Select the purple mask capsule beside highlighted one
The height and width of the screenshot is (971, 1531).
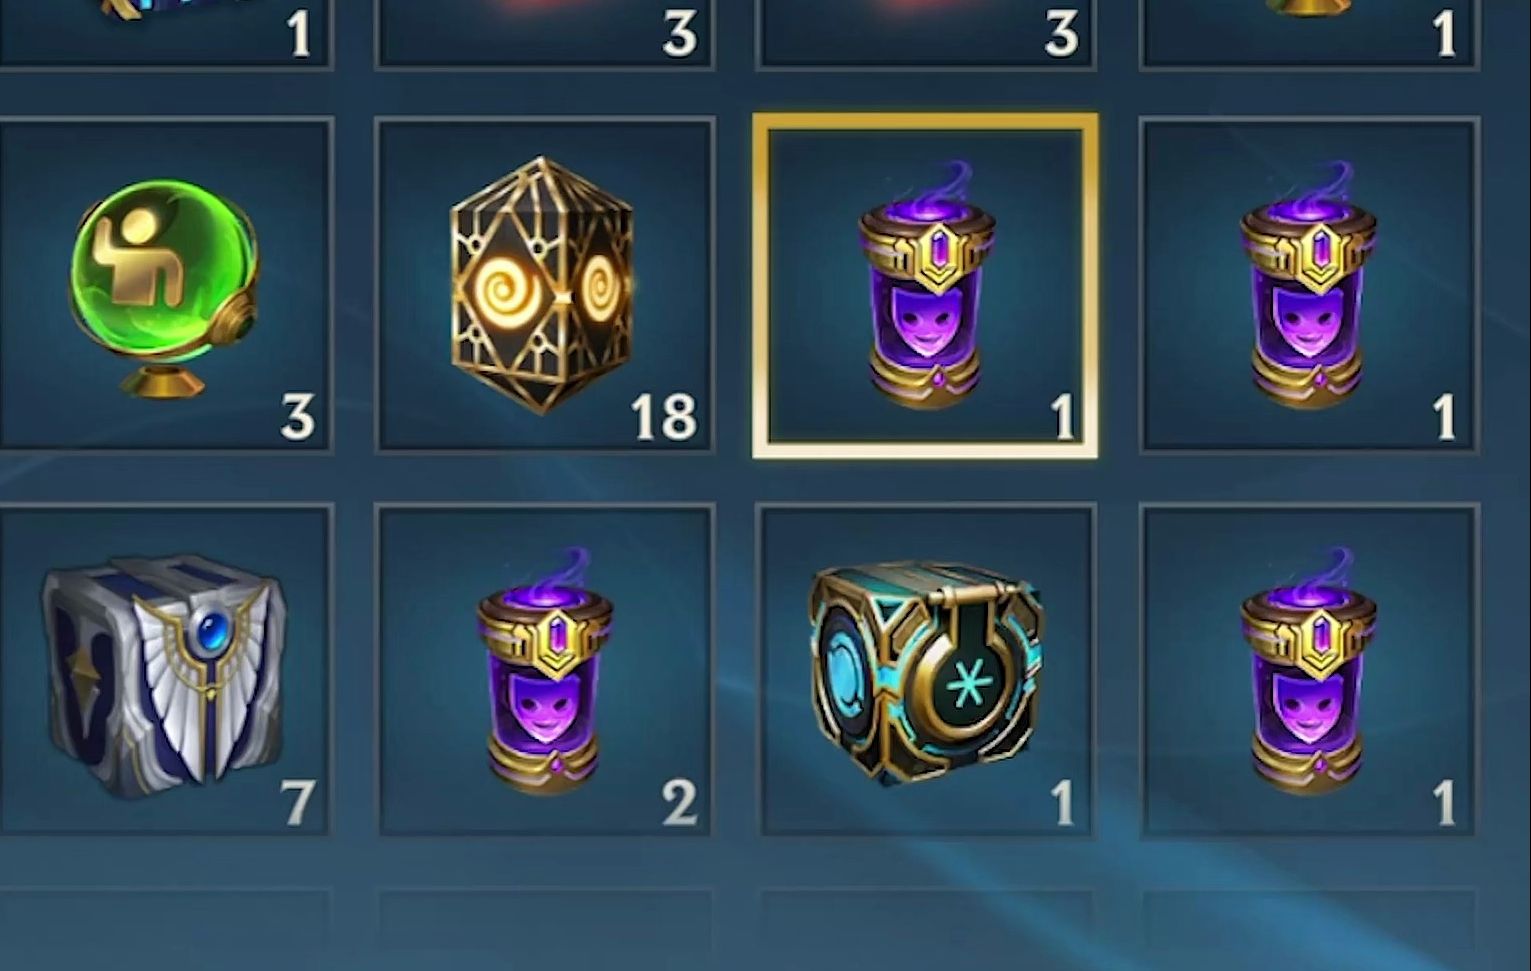[1308, 285]
